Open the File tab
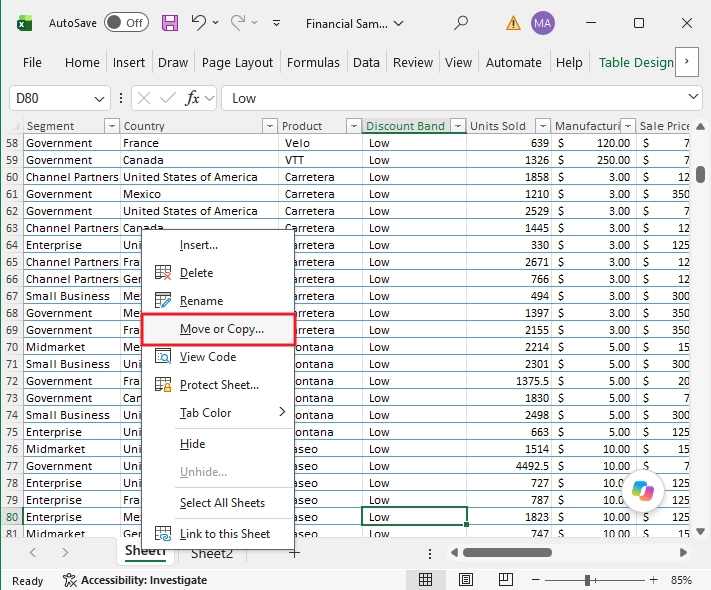 click(x=32, y=62)
